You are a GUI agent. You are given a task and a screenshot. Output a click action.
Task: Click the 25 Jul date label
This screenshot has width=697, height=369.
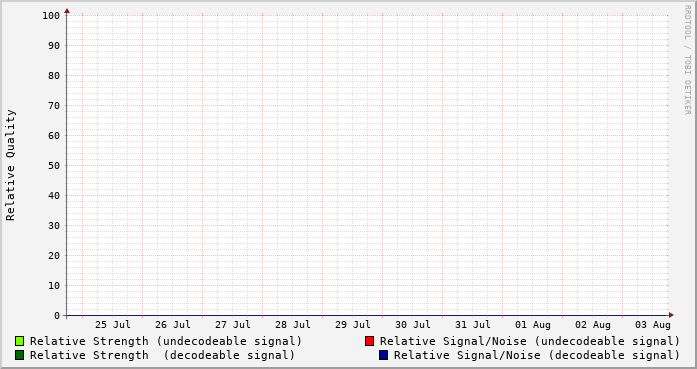pos(112,325)
